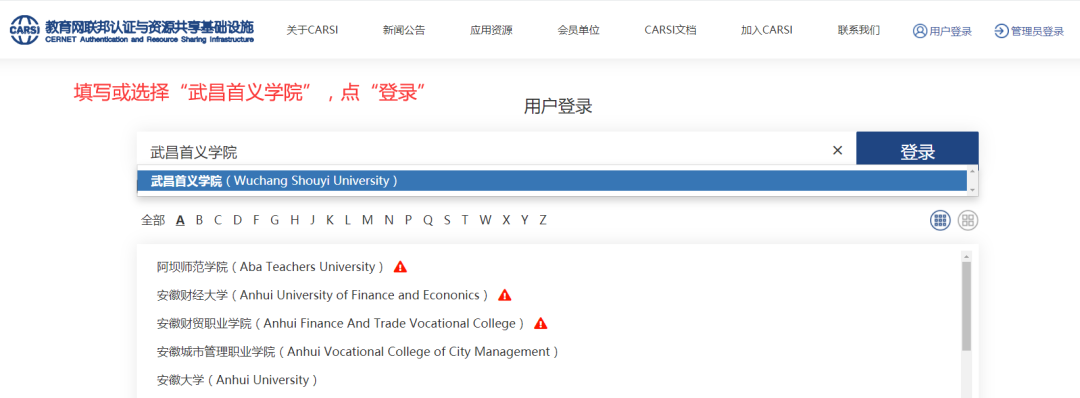Filter schools by letter B
This screenshot has width=1080, height=398.
tap(199, 220)
